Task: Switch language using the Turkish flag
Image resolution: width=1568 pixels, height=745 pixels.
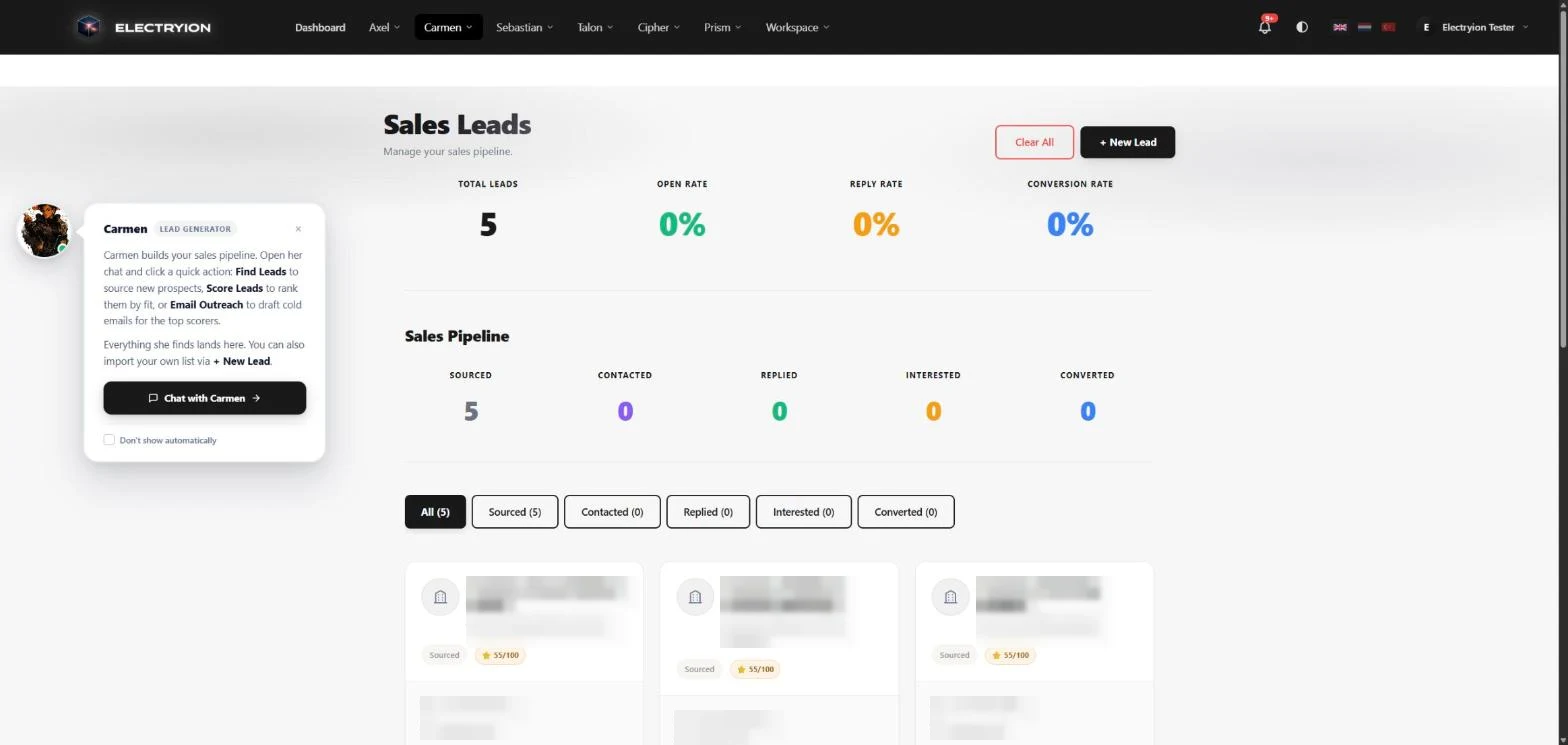Action: pyautogui.click(x=1388, y=27)
